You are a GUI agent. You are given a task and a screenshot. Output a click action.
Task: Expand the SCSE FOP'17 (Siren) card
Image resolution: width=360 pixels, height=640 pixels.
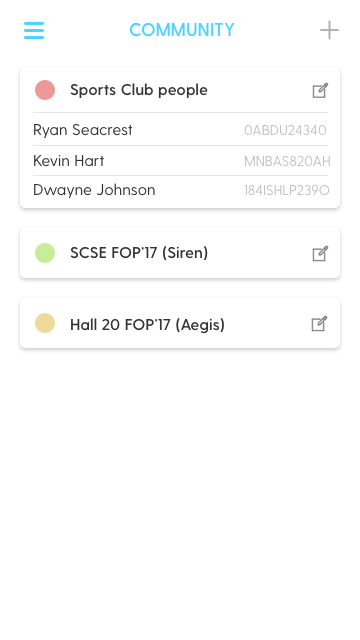click(x=180, y=253)
